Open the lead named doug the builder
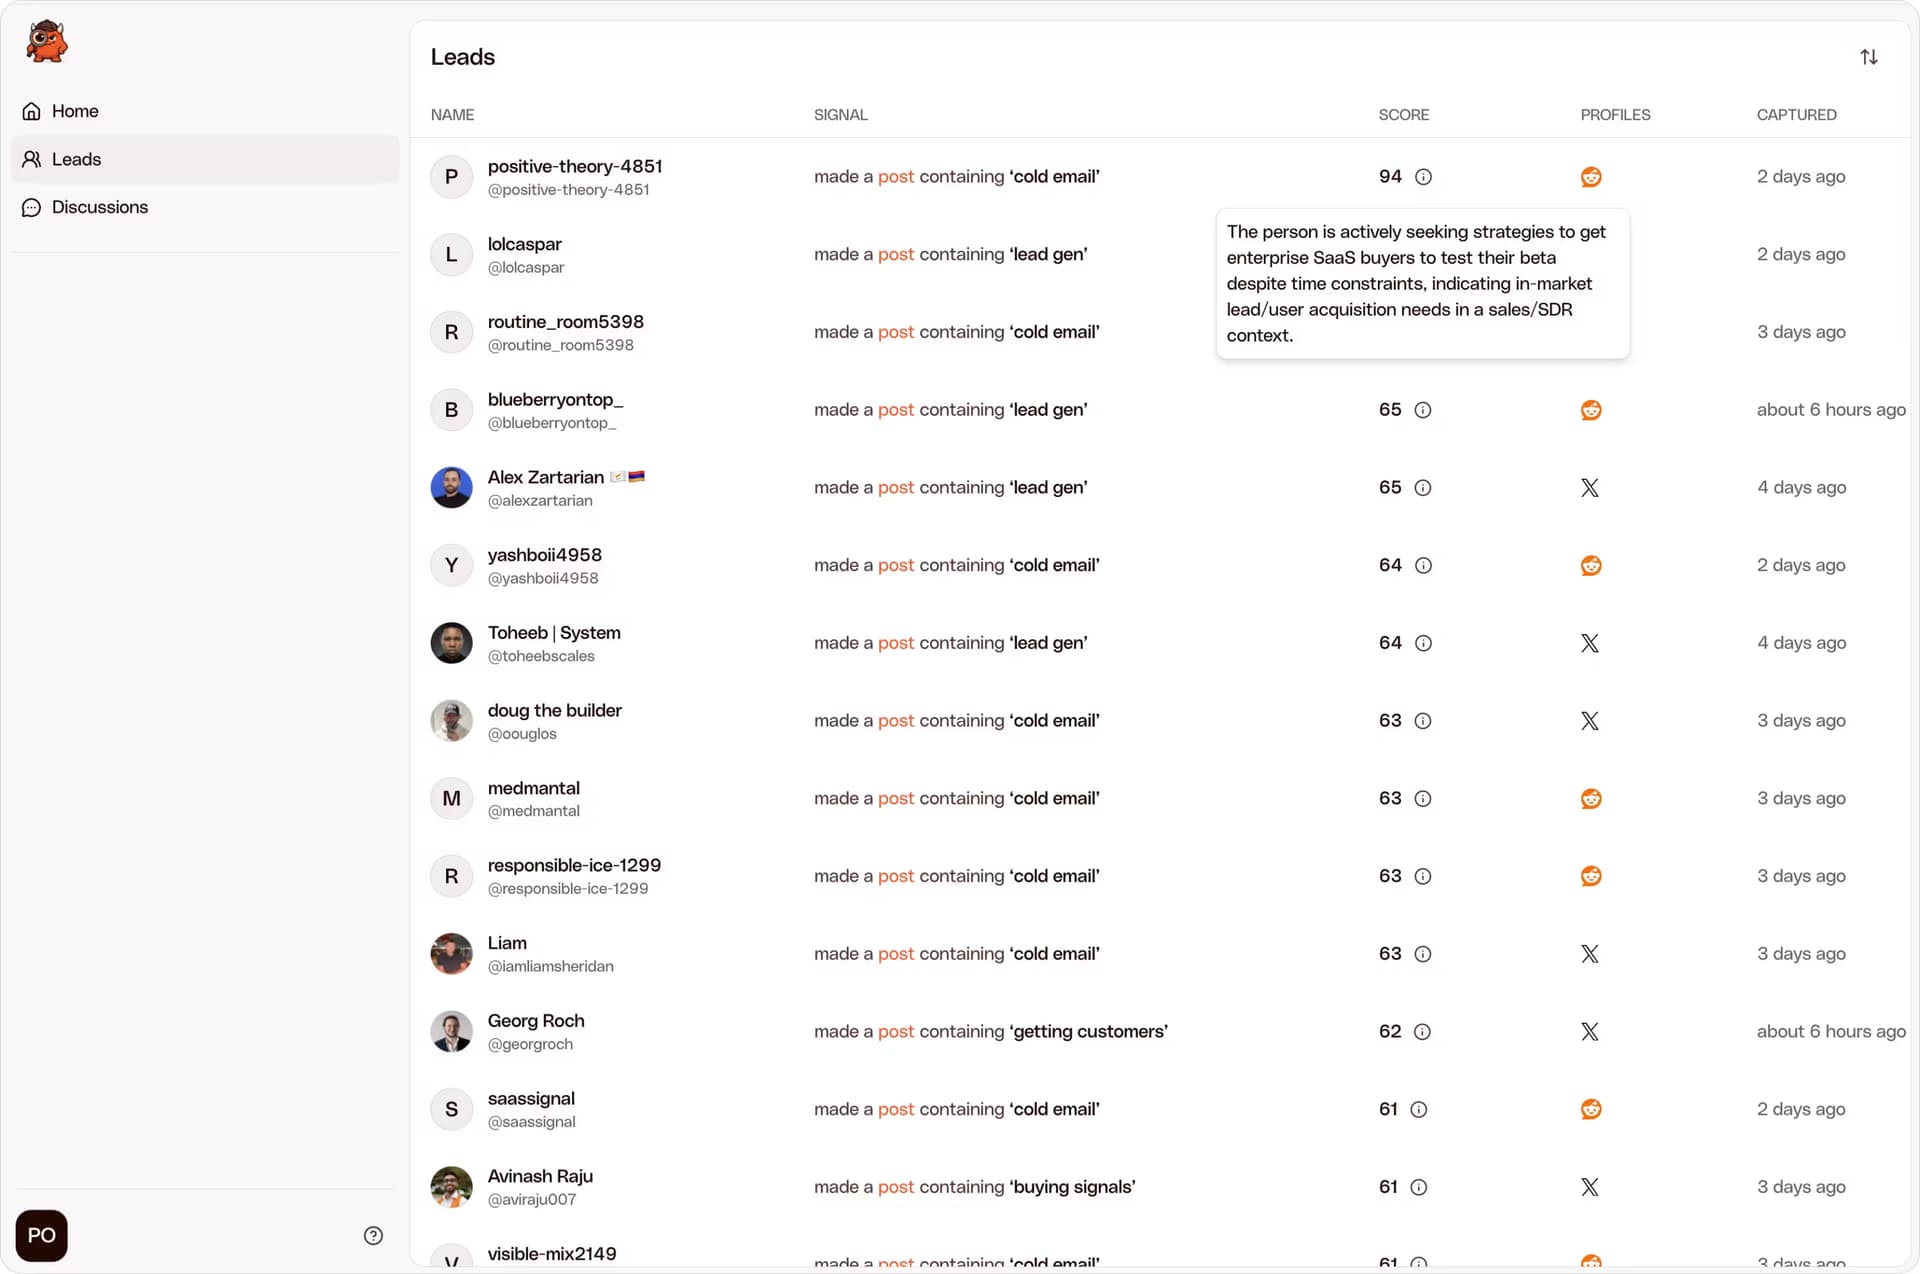The width and height of the screenshot is (1920, 1274). [x=554, y=710]
